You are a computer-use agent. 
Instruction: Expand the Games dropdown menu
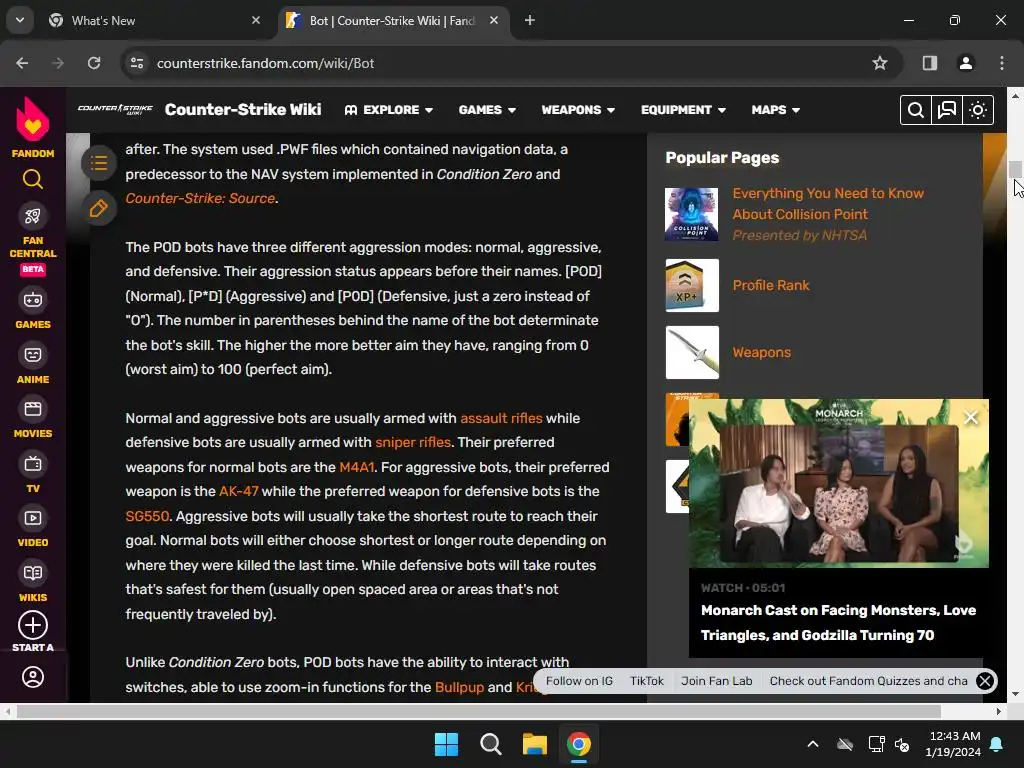(x=487, y=110)
